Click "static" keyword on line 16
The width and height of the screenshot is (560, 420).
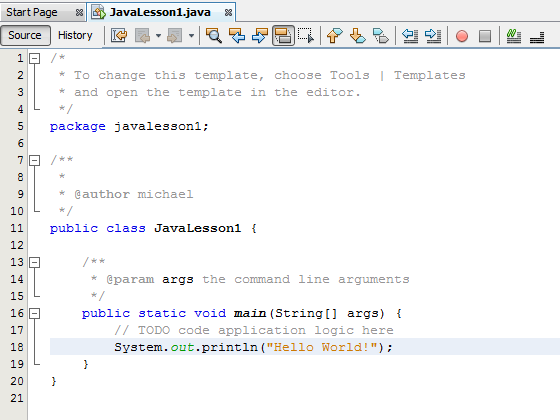(162, 313)
